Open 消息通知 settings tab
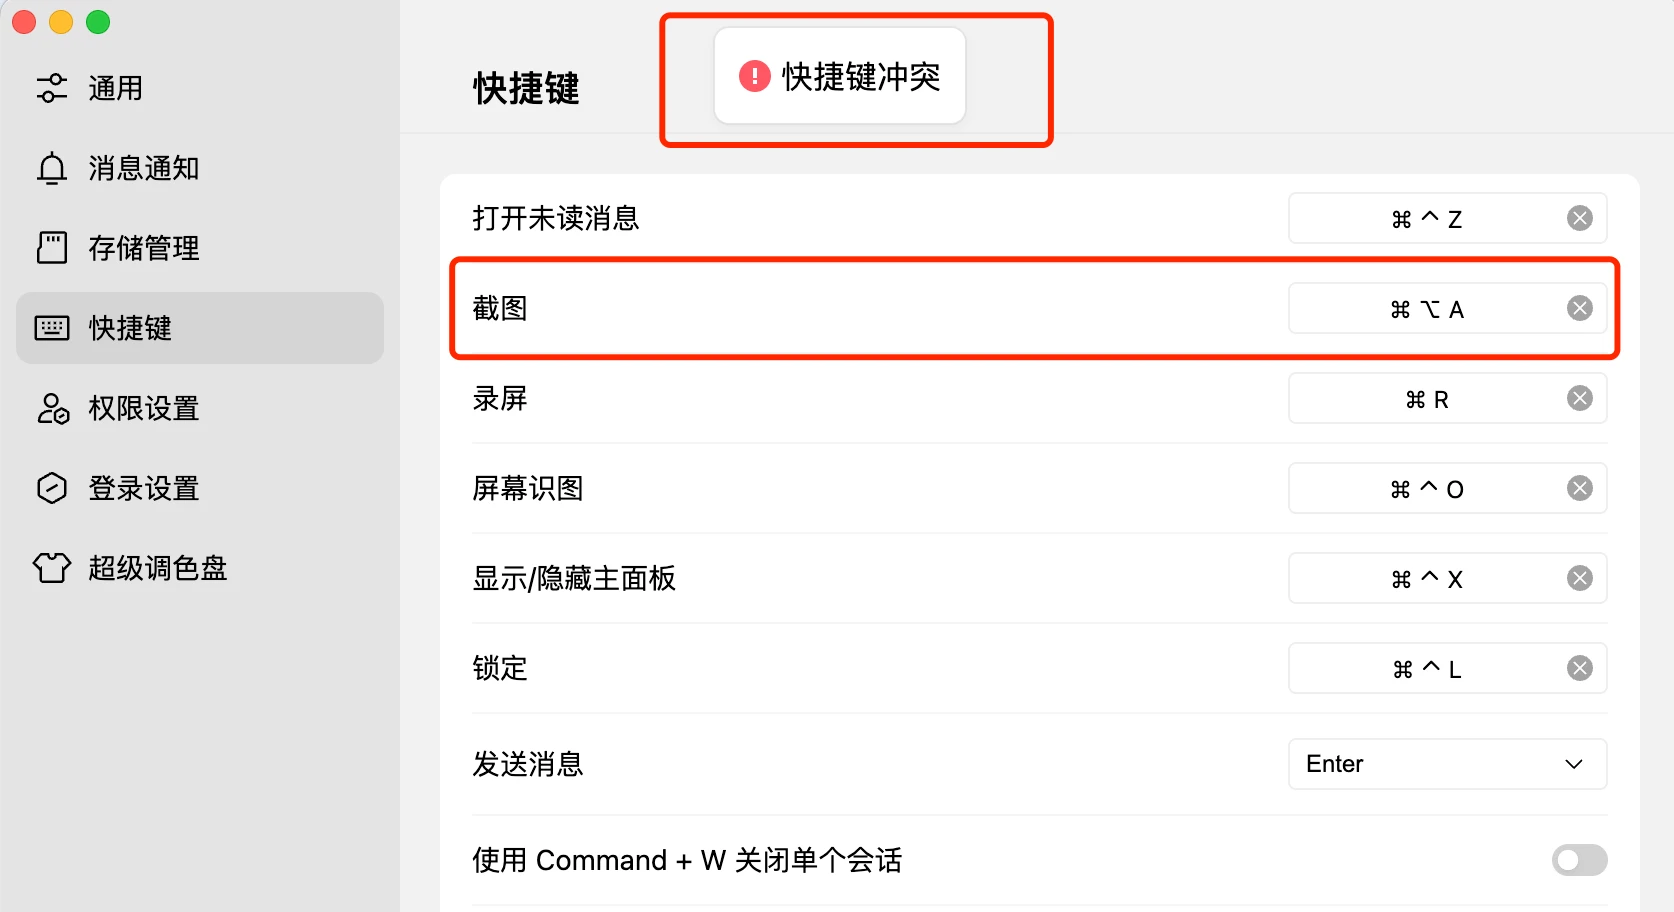1674x912 pixels. coord(144,168)
